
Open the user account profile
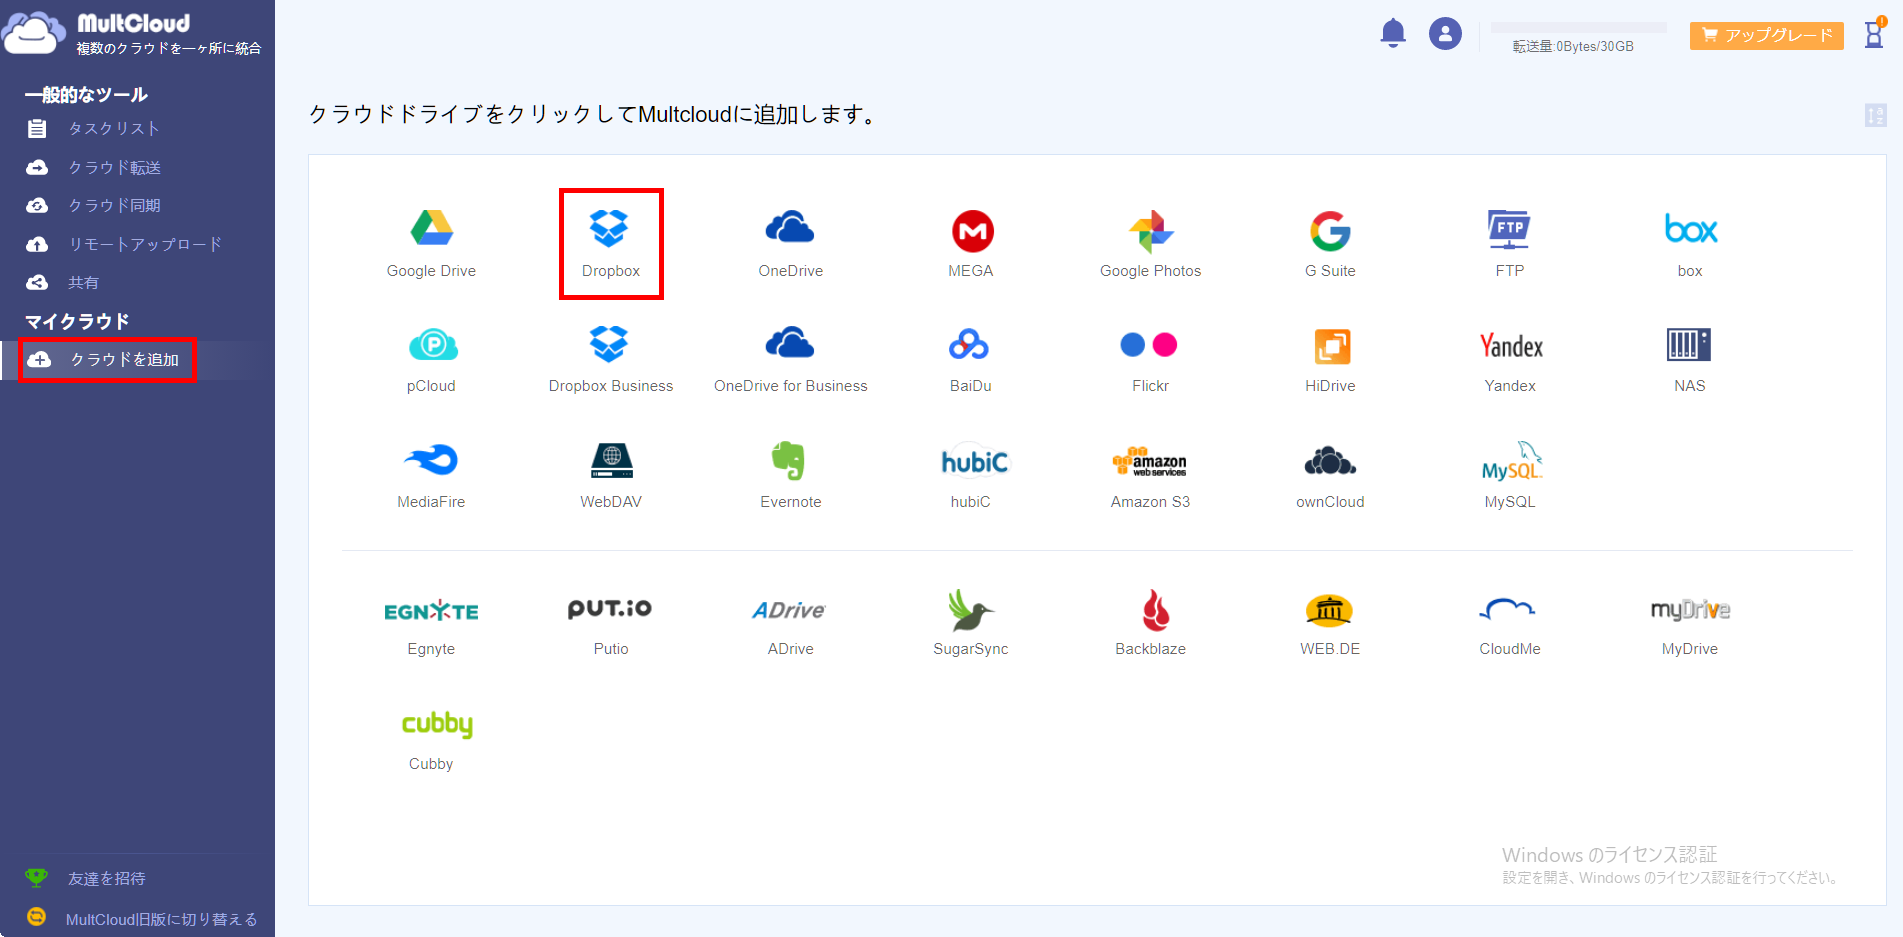coord(1445,33)
